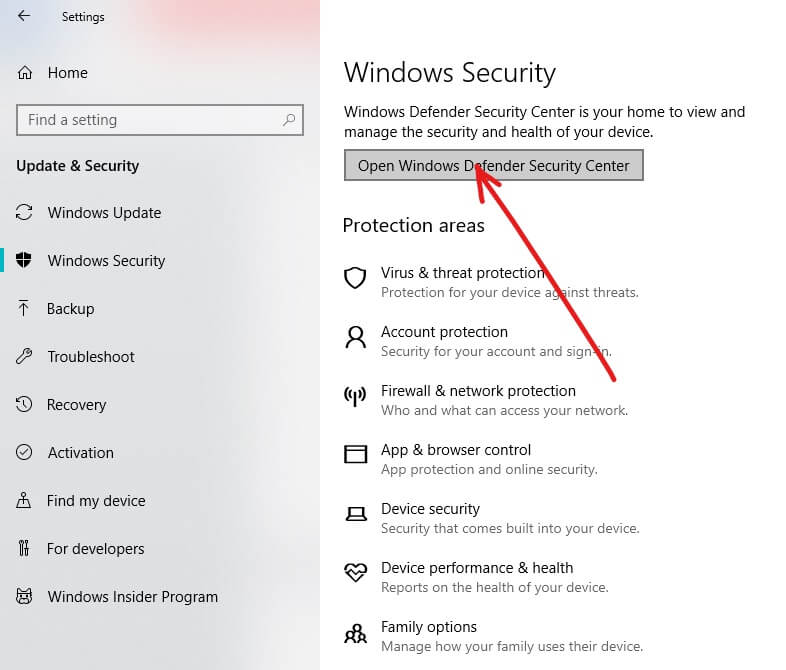786x670 pixels.
Task: Go to For developers section
Action: [x=95, y=549]
